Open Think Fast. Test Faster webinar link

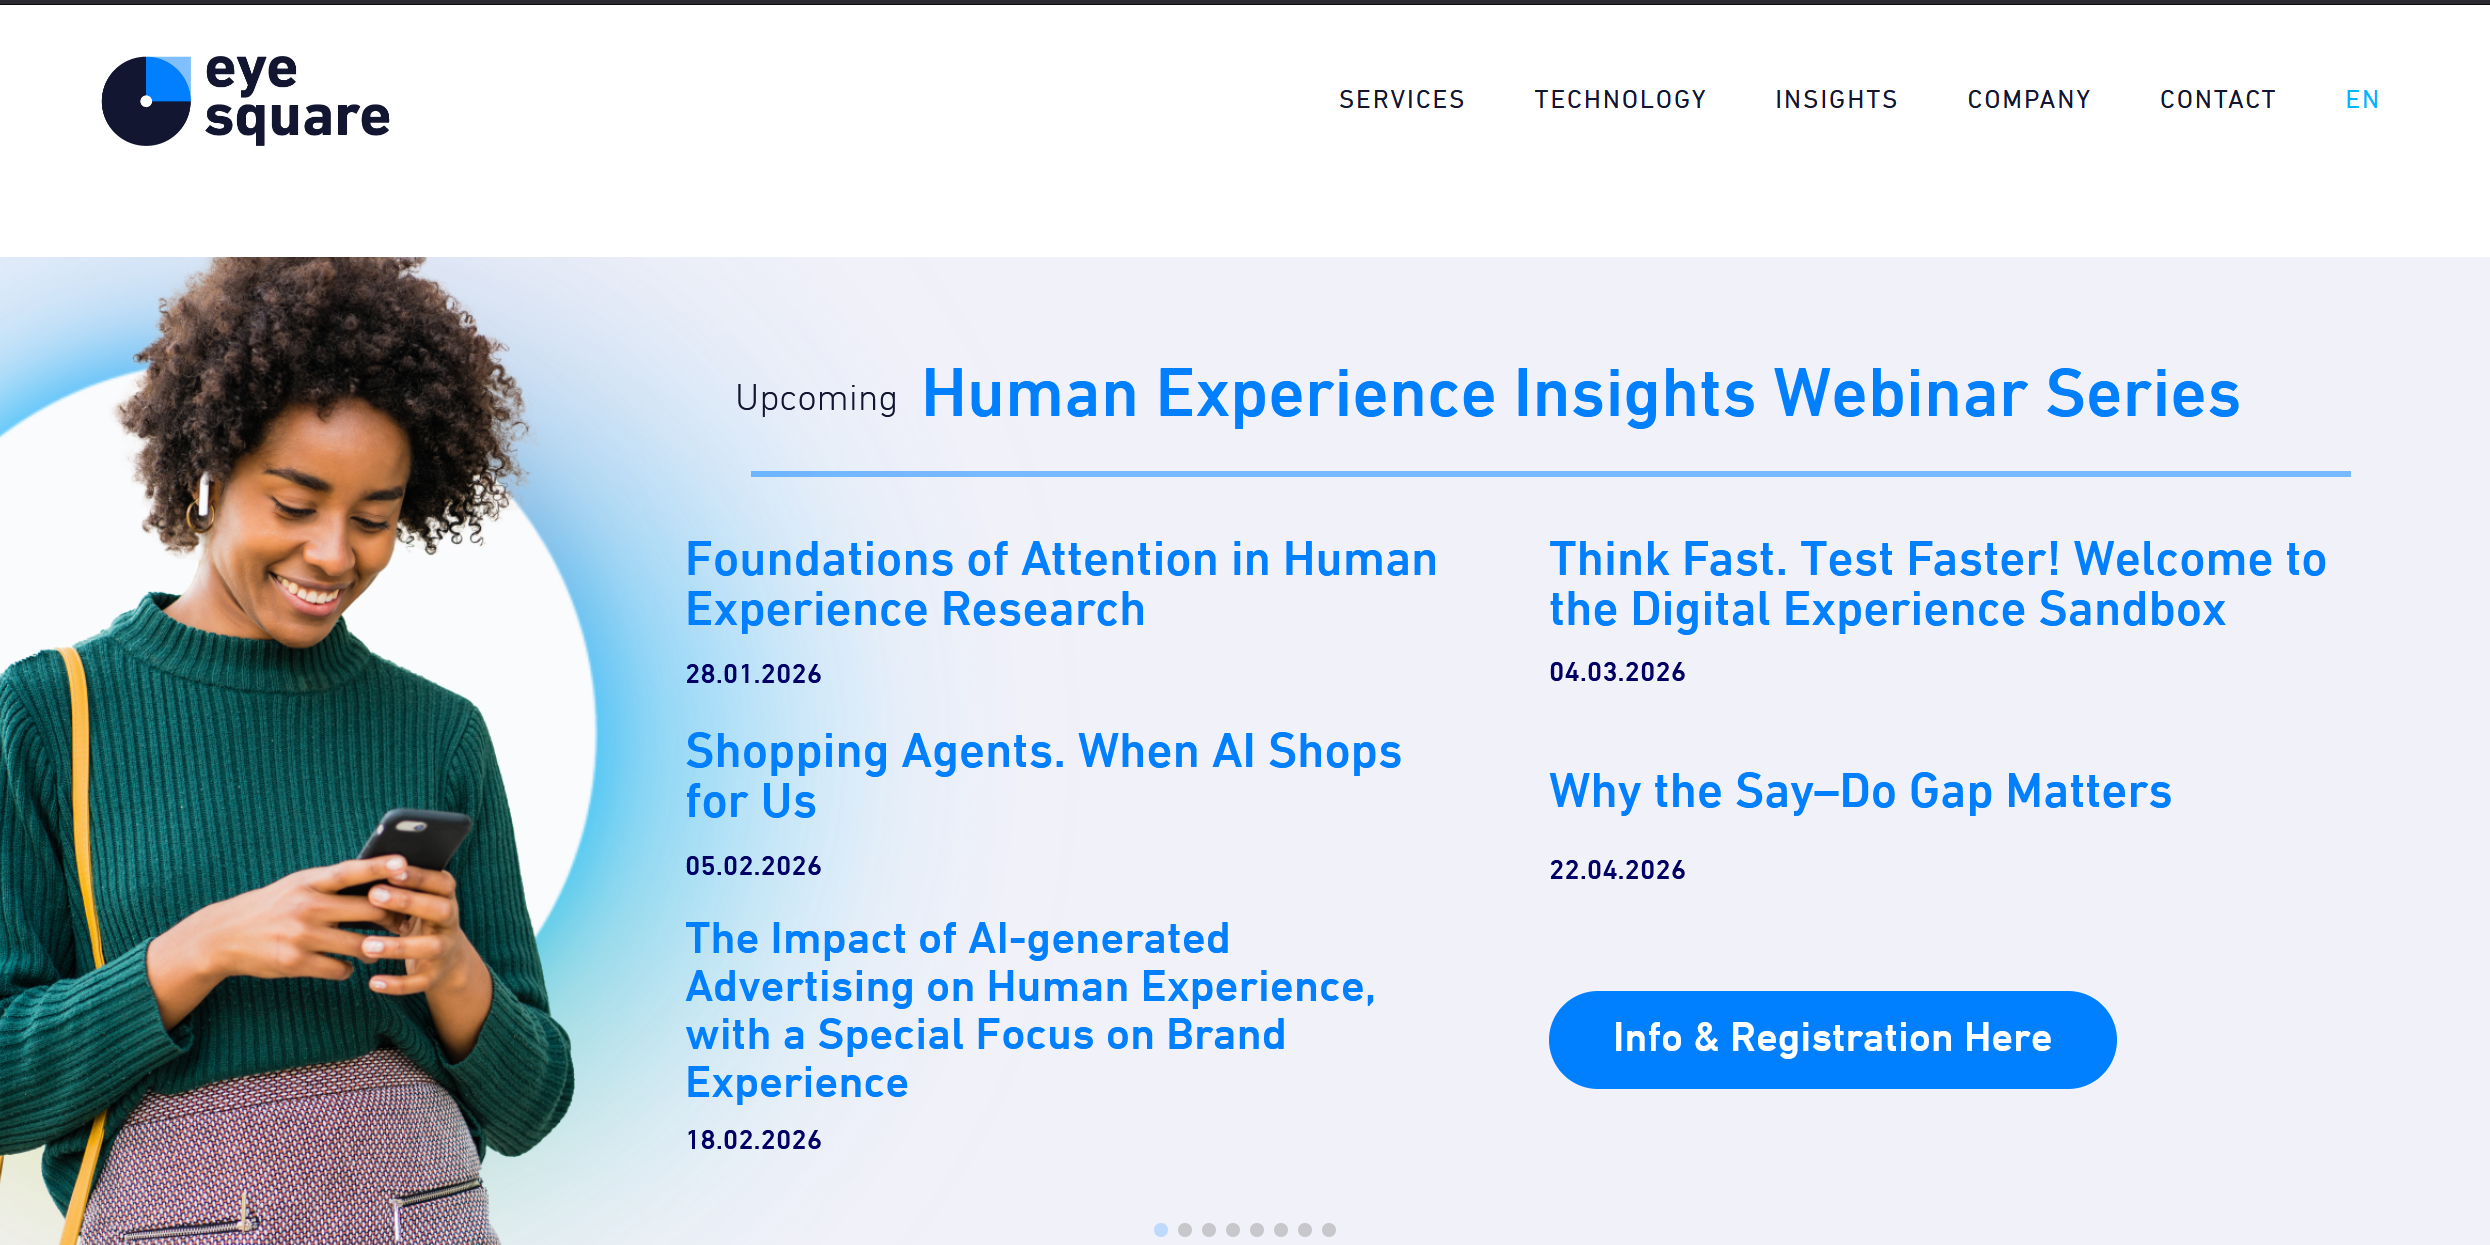[x=1937, y=584]
